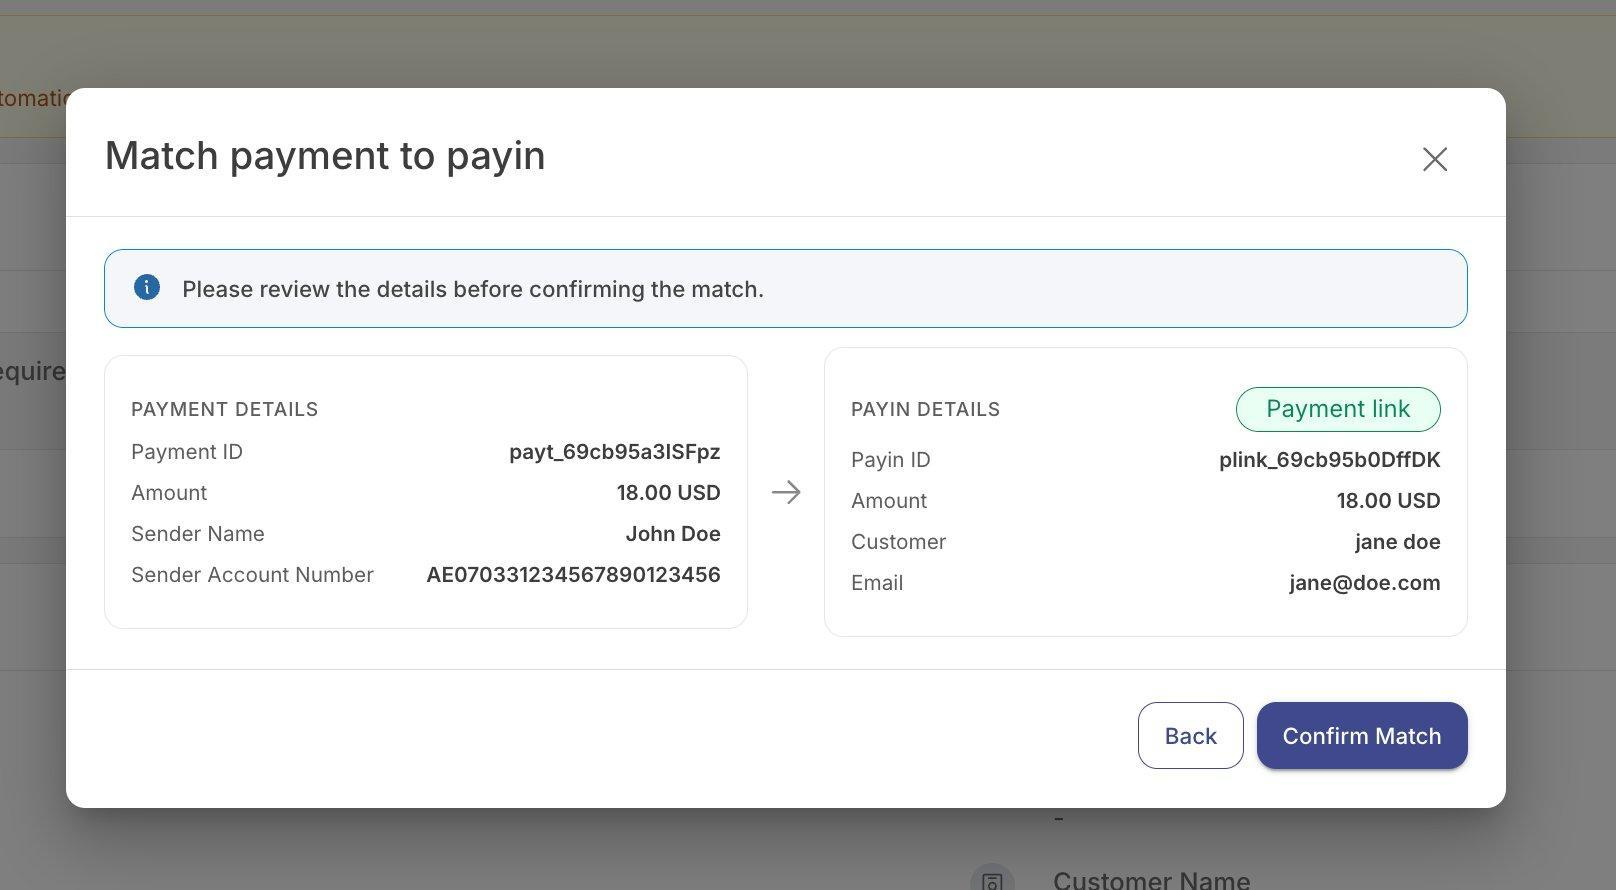The width and height of the screenshot is (1616, 890).
Task: Click the blue info icon in banner
Action: click(147, 288)
